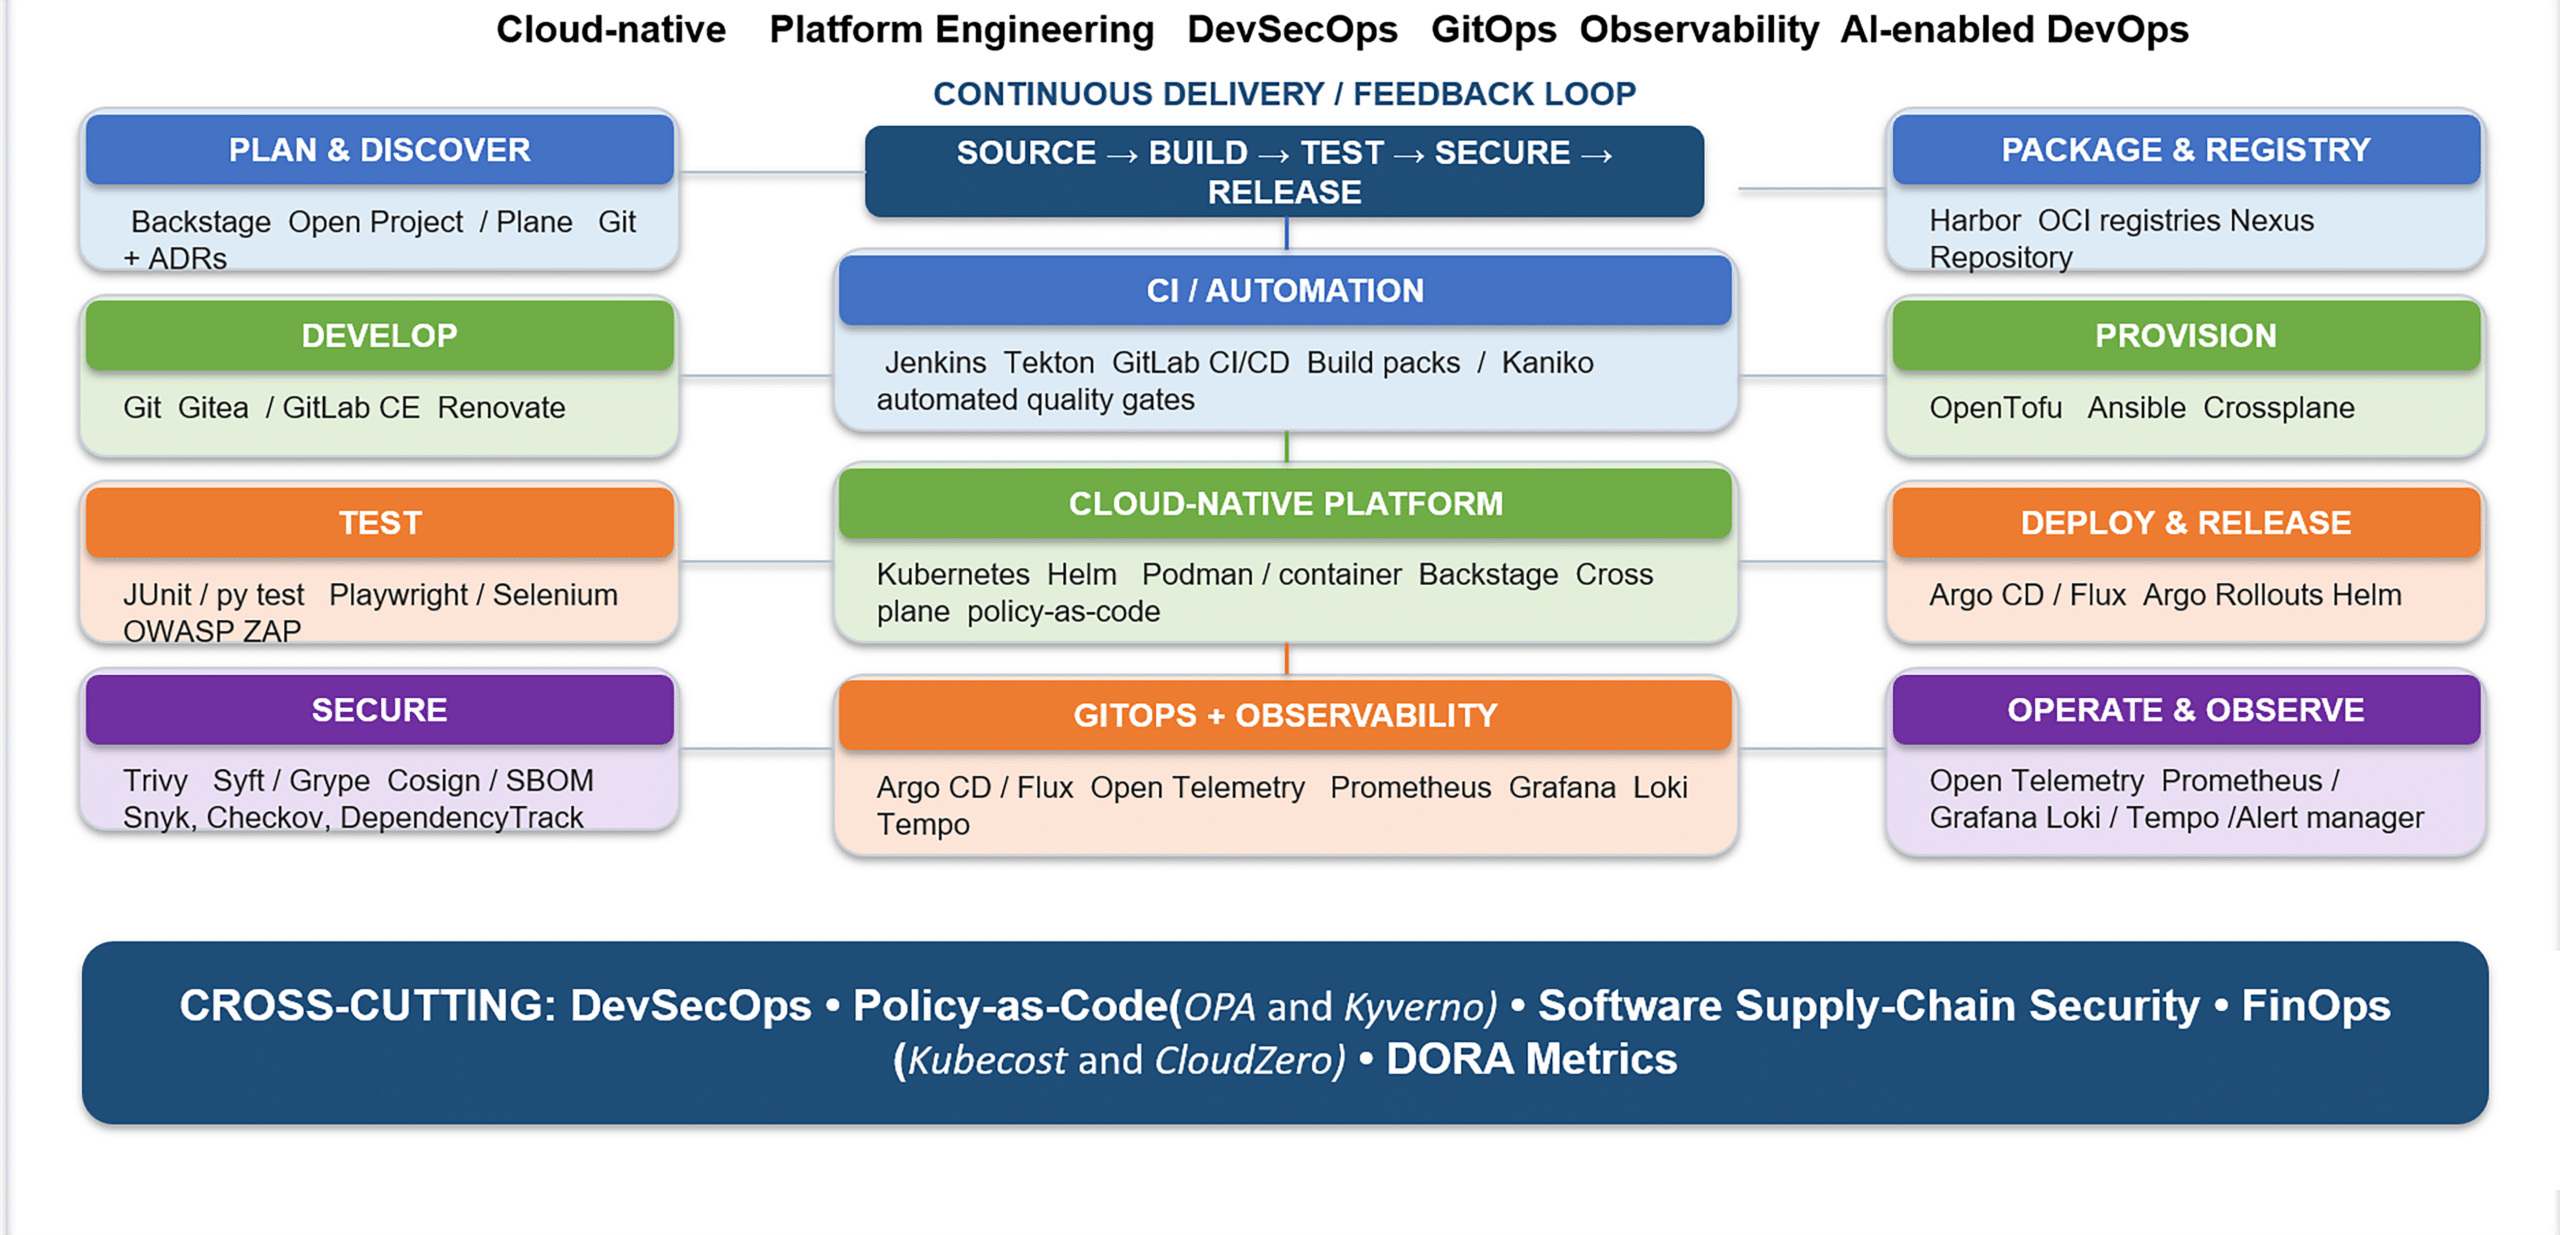Click Renovate in the Develop box

pos(501,408)
